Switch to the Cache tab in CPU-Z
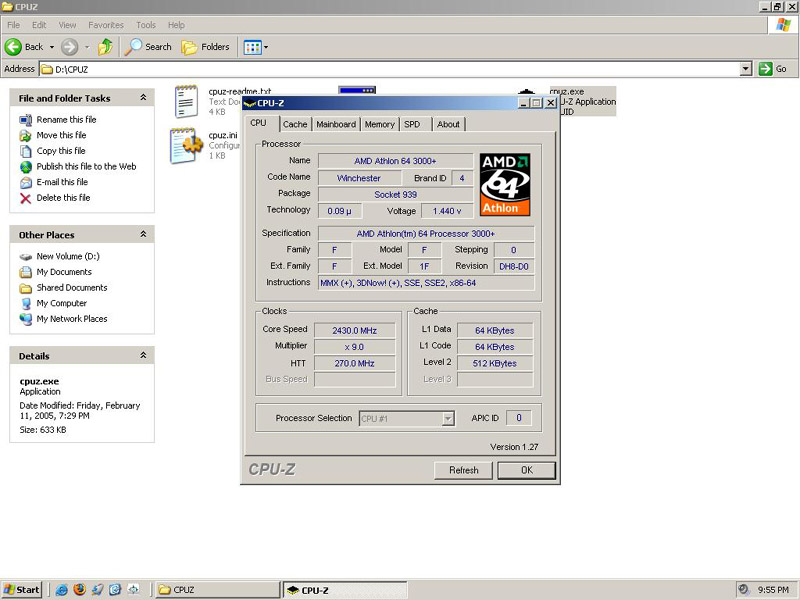This screenshot has height=600, width=800. 295,124
